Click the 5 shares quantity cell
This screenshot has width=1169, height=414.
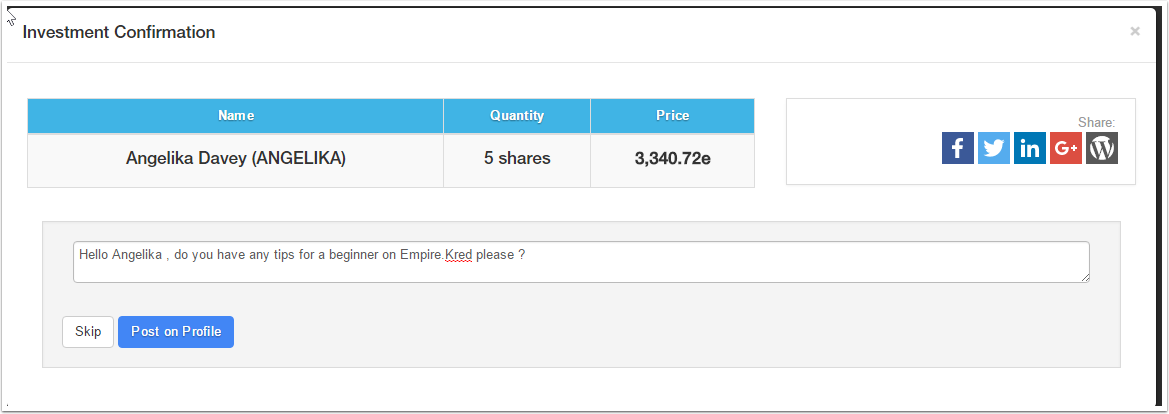(x=517, y=158)
